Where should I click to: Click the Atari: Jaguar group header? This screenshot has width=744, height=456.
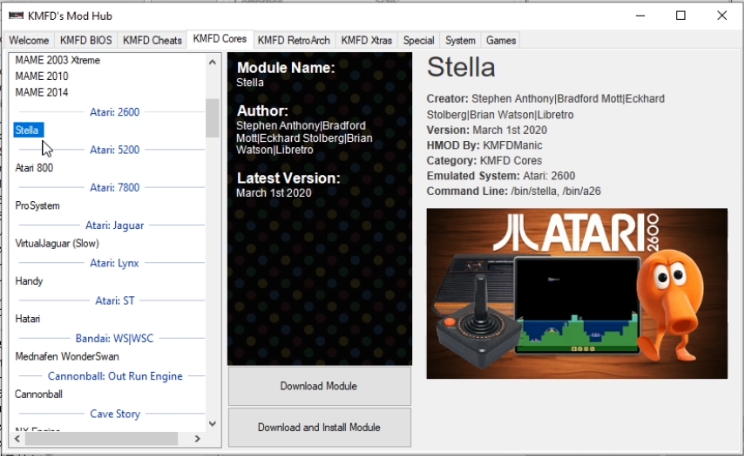(114, 225)
